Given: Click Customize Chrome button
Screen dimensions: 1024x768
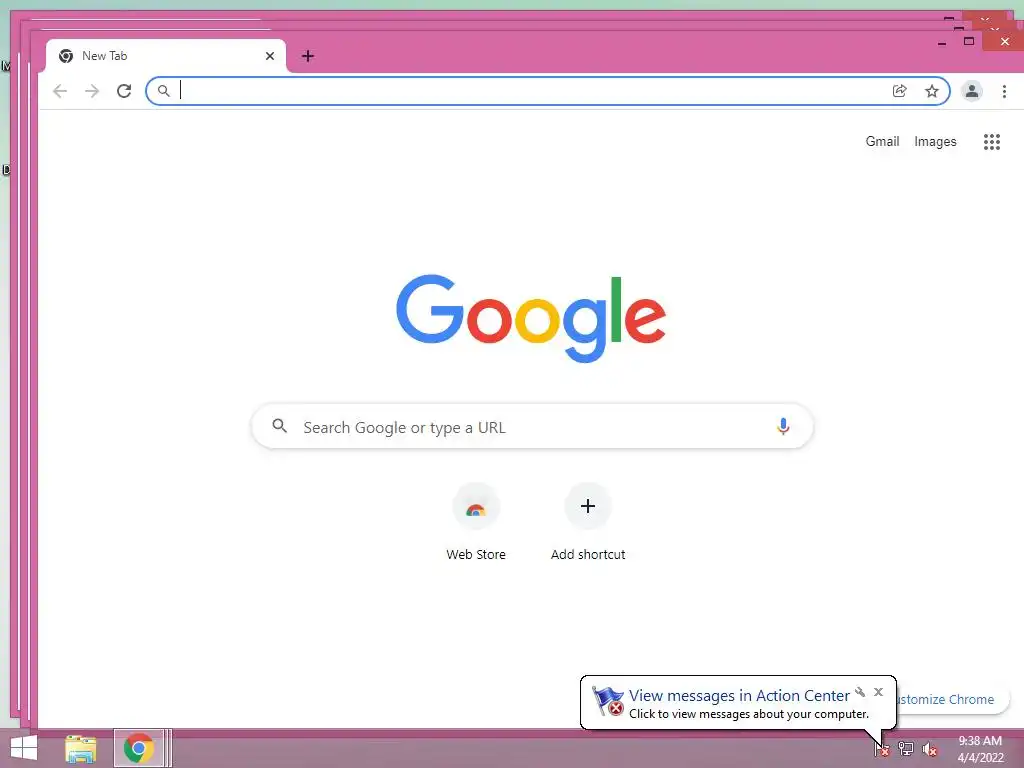Looking at the screenshot, I should pyautogui.click(x=952, y=699).
